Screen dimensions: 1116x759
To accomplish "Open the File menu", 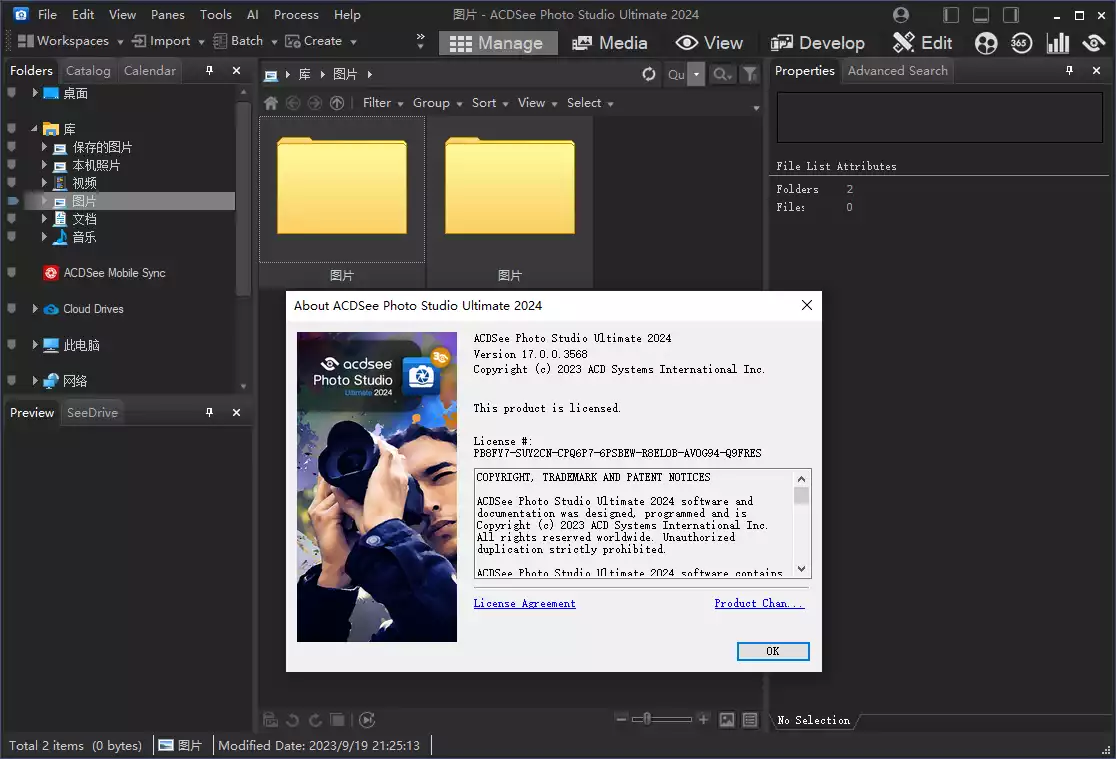I will [x=47, y=14].
